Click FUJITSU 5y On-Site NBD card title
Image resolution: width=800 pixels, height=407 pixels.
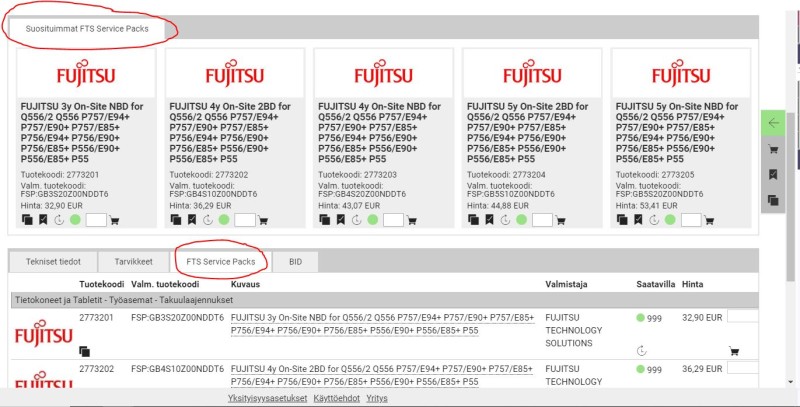[x=677, y=133]
